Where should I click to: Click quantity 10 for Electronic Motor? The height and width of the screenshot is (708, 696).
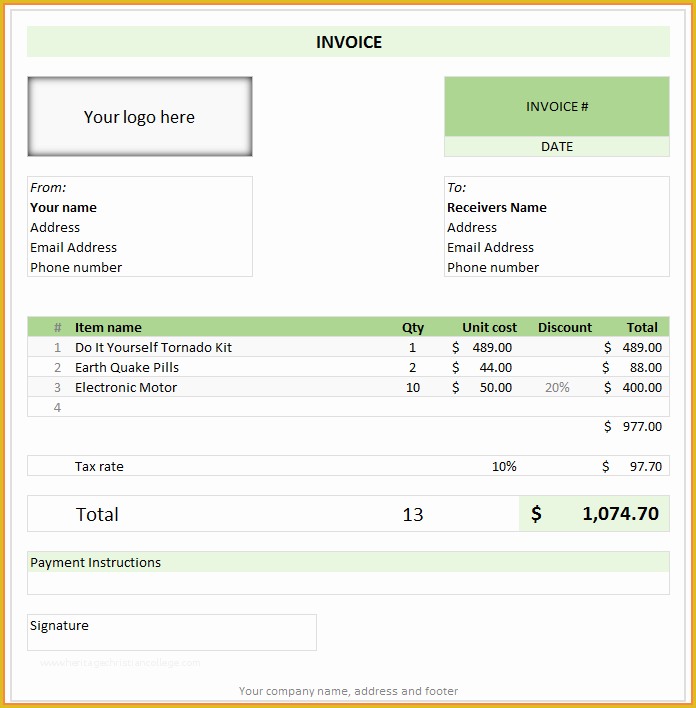click(413, 387)
